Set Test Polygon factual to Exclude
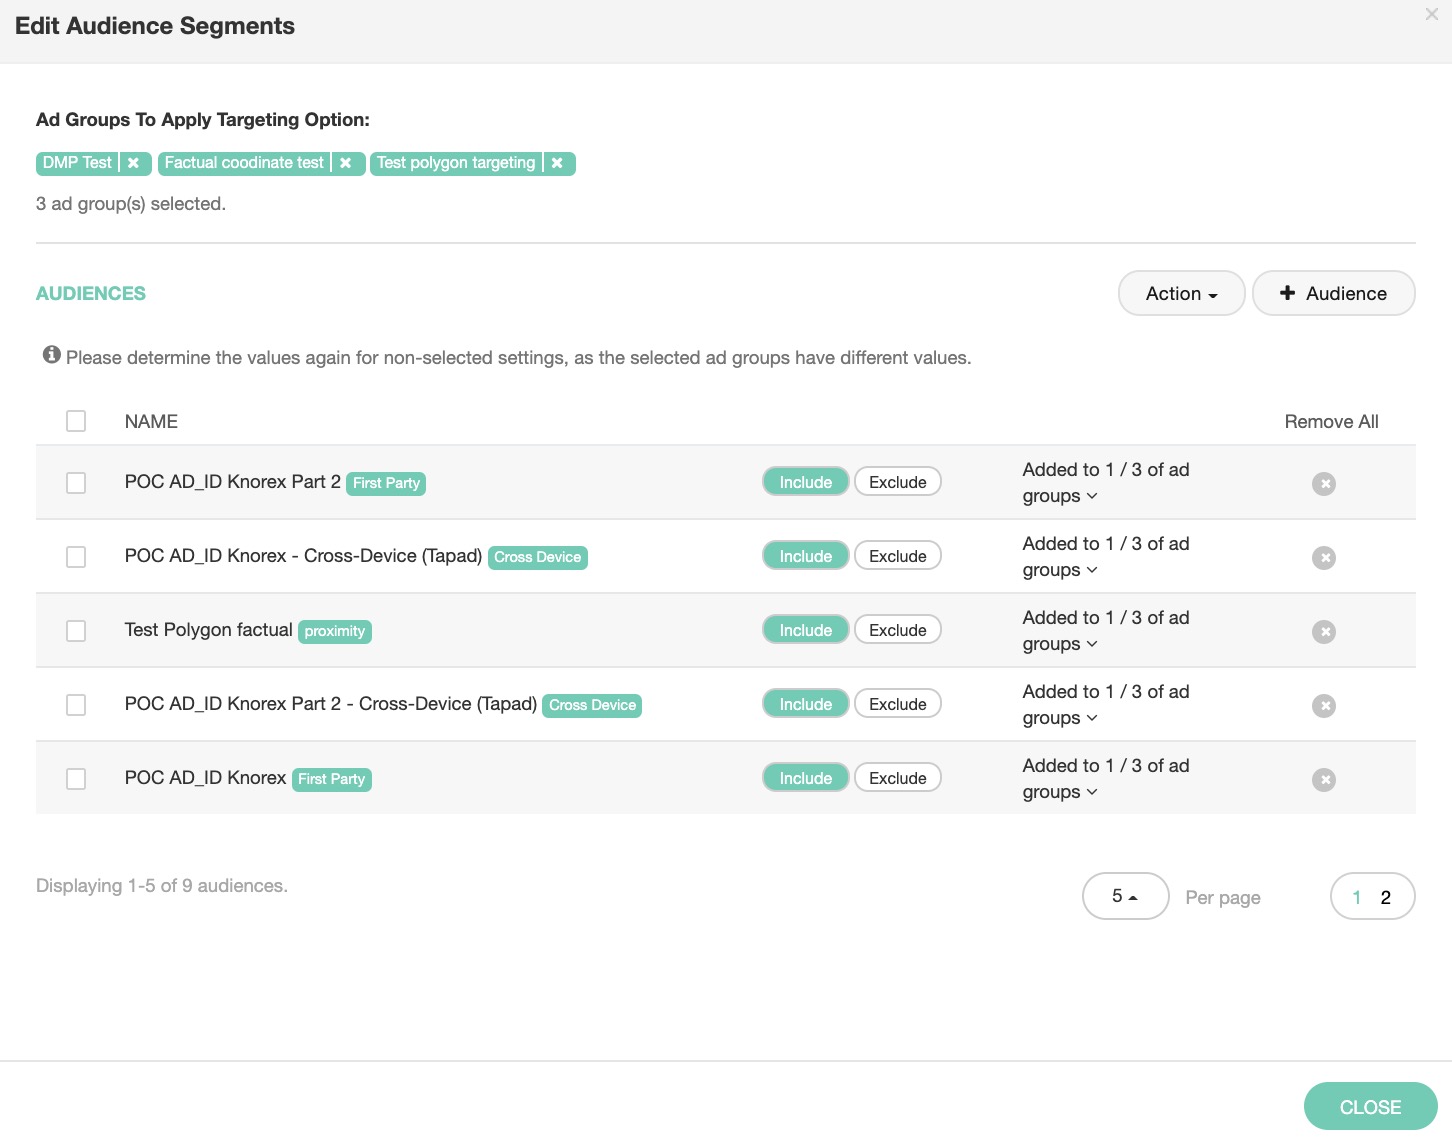 [897, 630]
